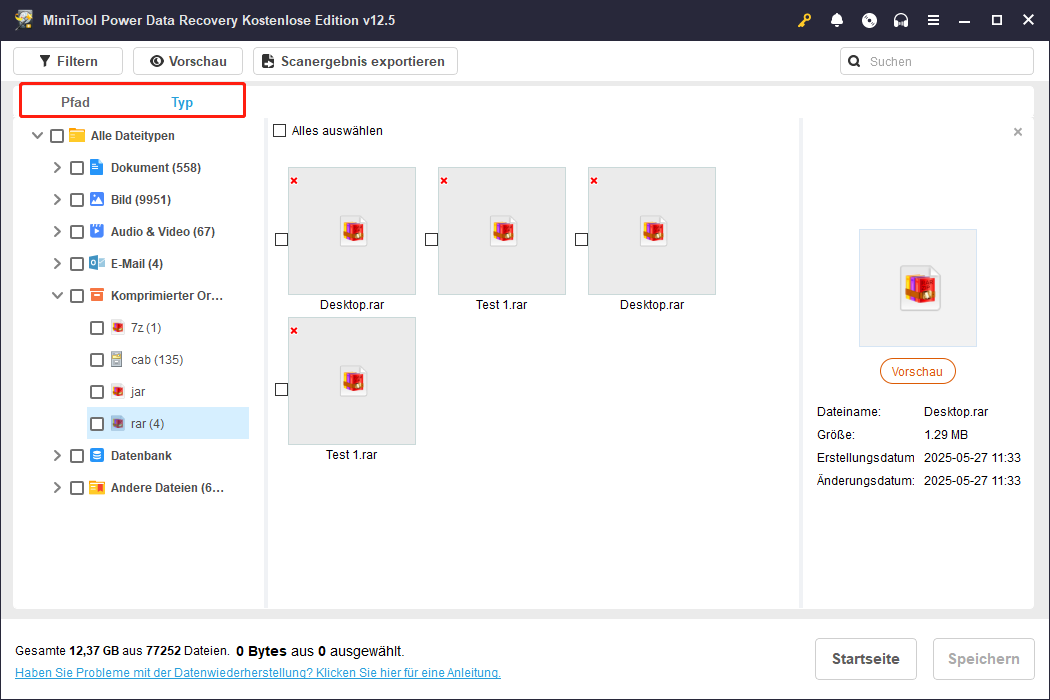Click the E-Mail Outlook category icon
The height and width of the screenshot is (700, 1050).
[x=96, y=263]
